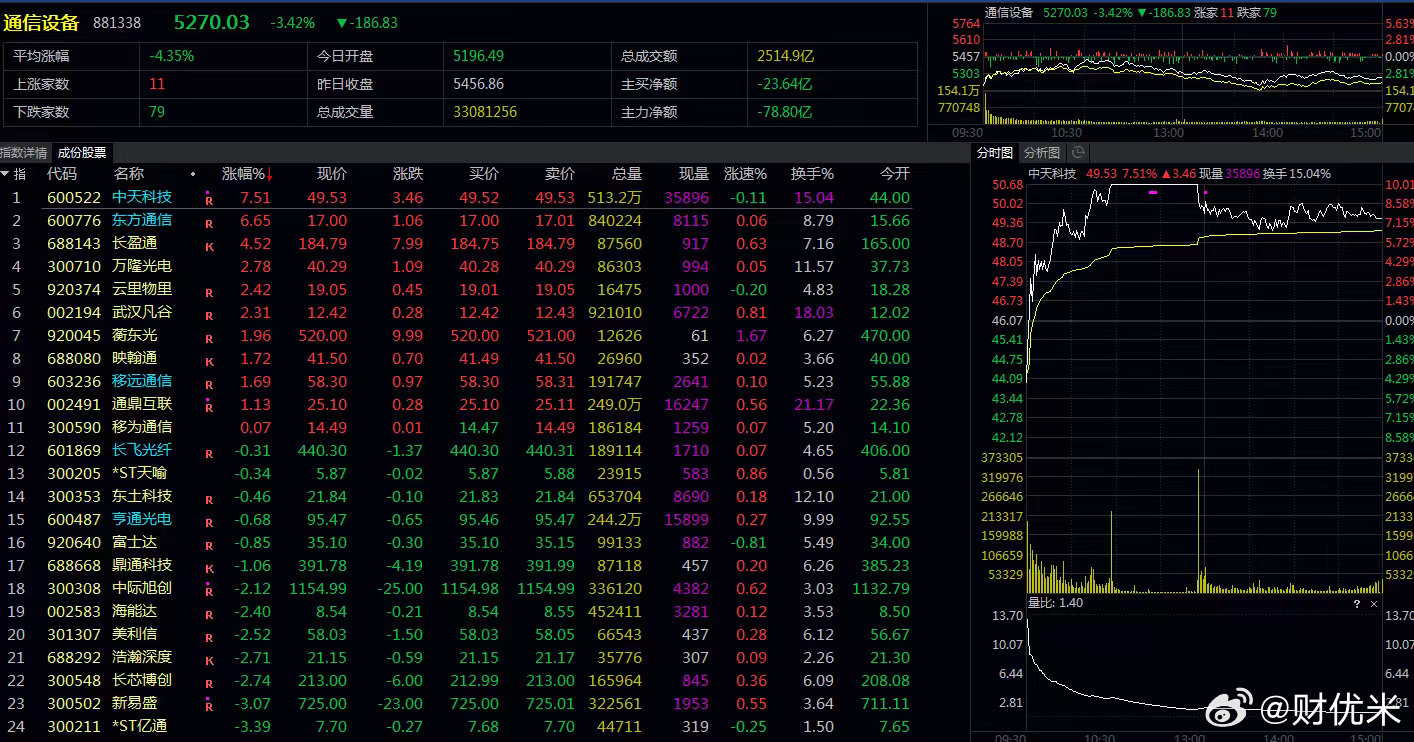The image size is (1414, 742).
Task: Select stock row 武汉凡谷
Action: pyautogui.click(x=456, y=313)
